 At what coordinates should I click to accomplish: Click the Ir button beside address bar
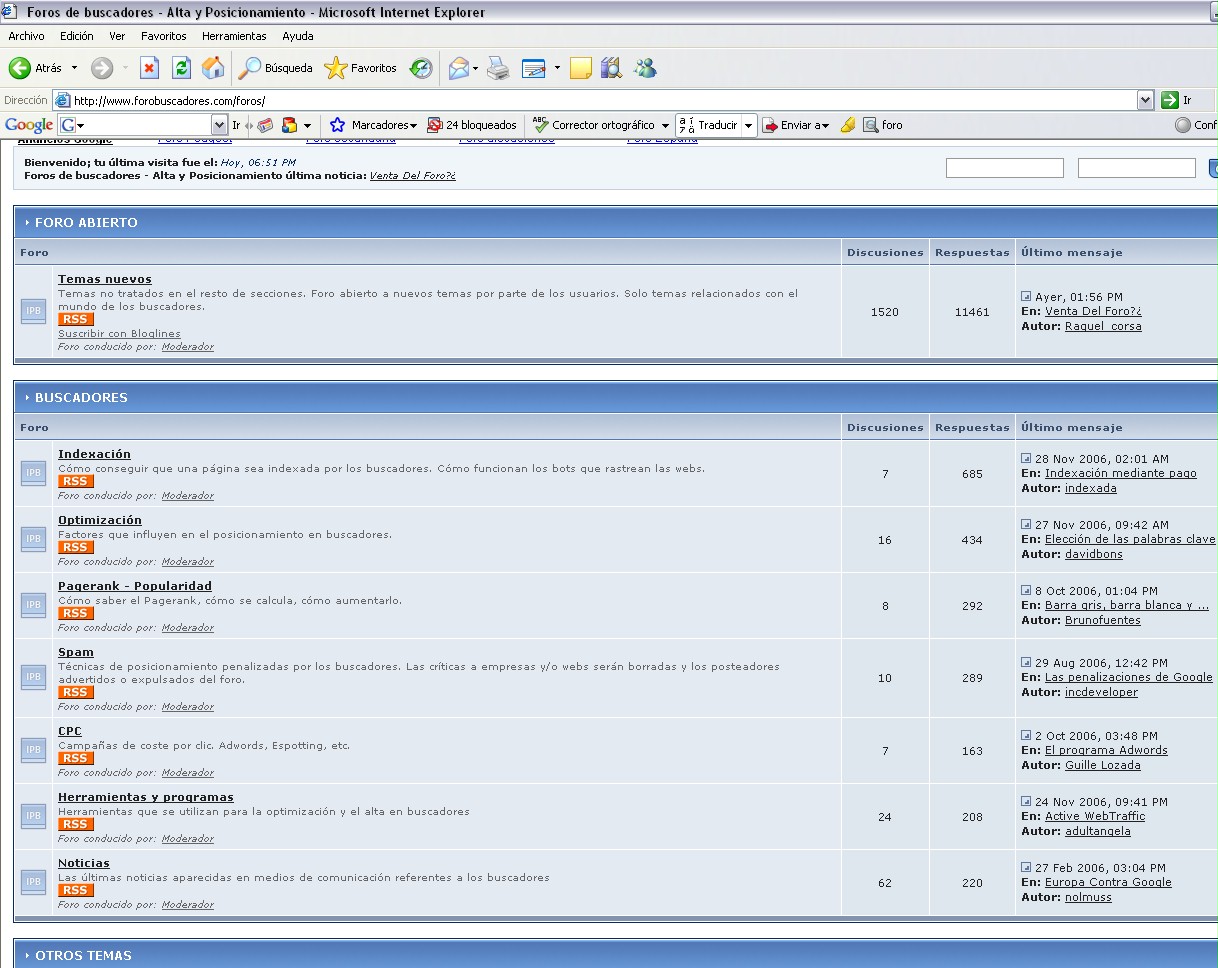click(x=1177, y=100)
